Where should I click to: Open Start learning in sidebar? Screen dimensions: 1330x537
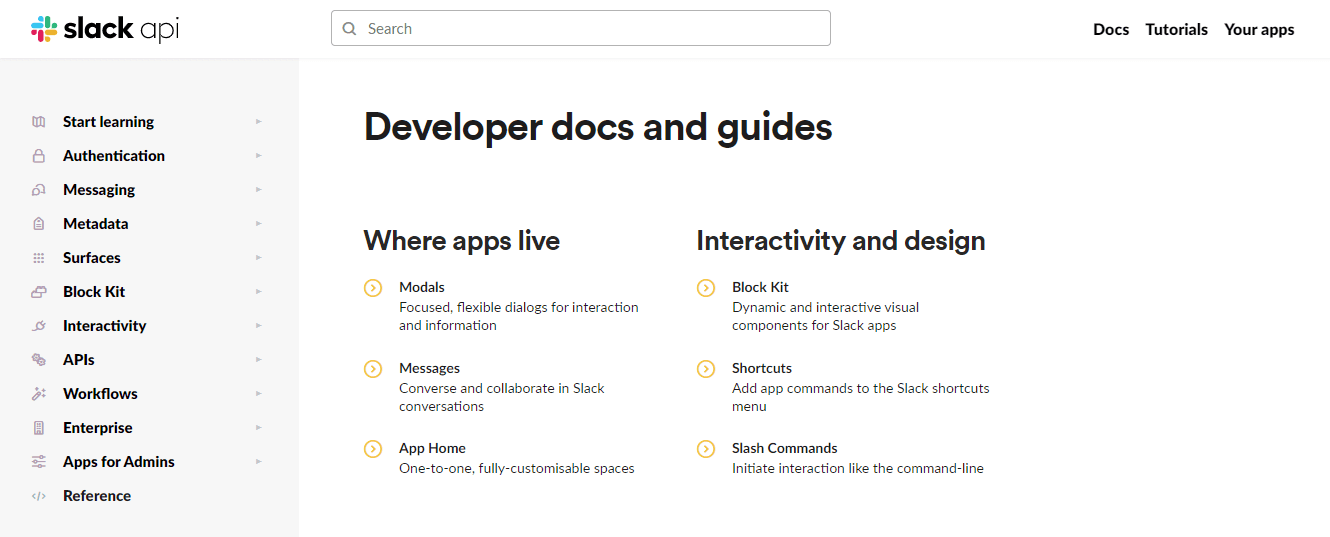click(x=108, y=122)
